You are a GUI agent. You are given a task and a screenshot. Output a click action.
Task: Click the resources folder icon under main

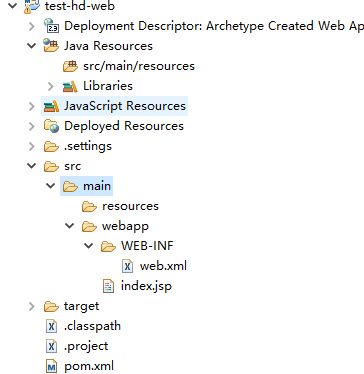pyautogui.click(x=89, y=206)
